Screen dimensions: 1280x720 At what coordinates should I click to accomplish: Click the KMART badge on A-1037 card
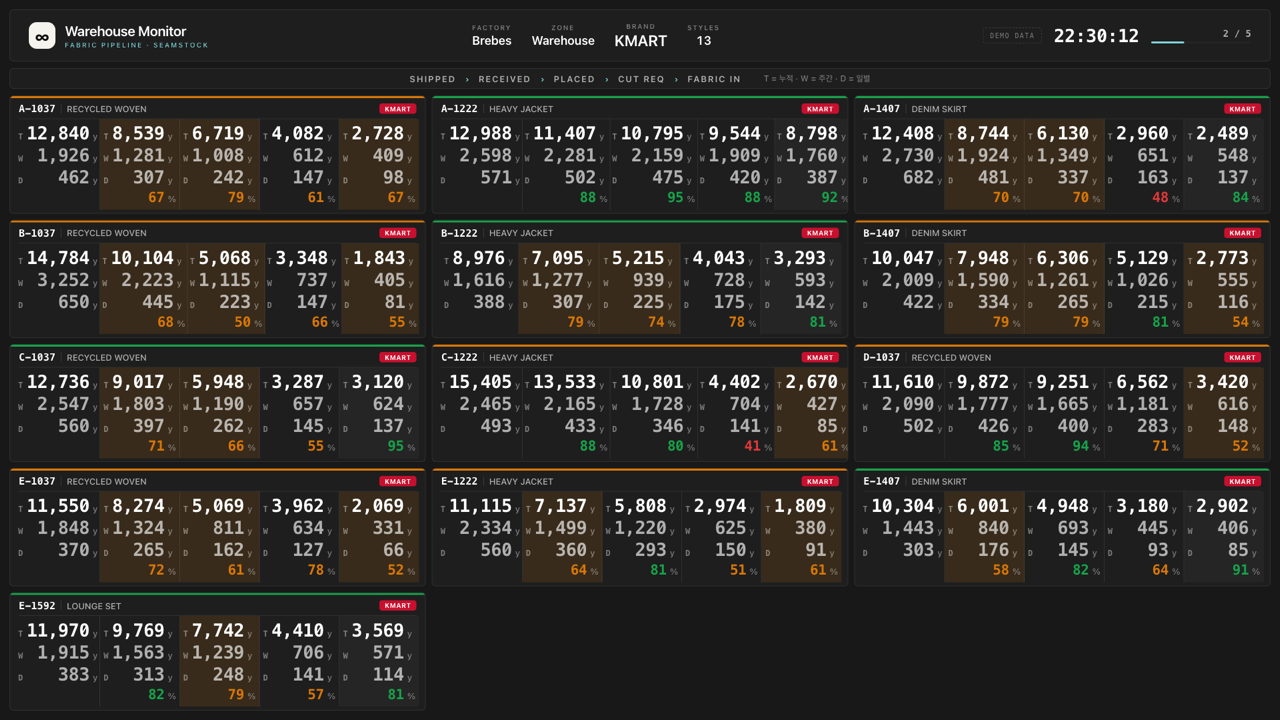[397, 109]
